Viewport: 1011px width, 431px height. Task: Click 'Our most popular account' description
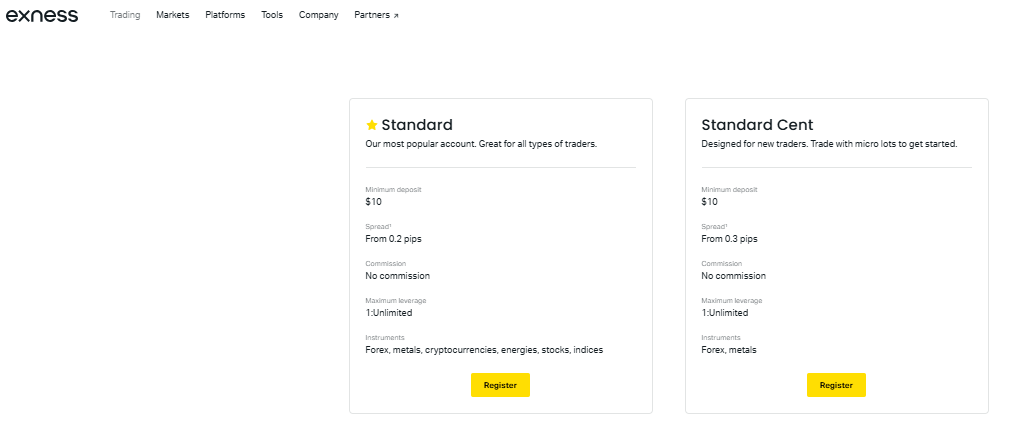481,145
